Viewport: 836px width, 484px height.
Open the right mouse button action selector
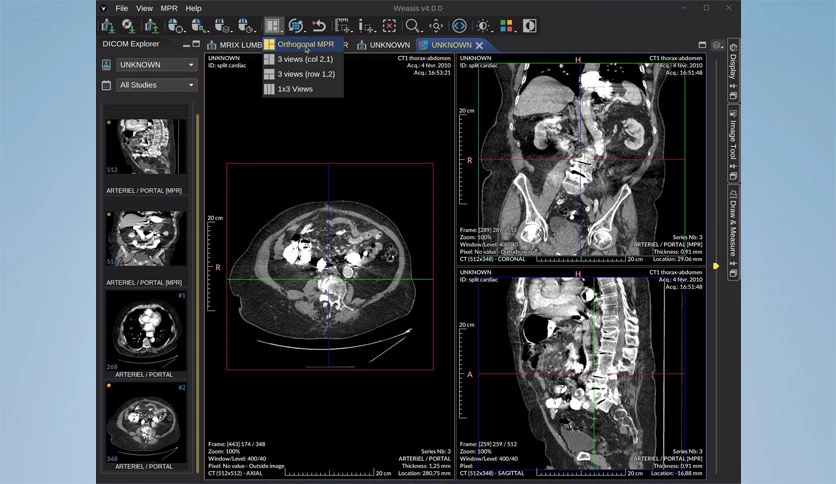click(199, 26)
